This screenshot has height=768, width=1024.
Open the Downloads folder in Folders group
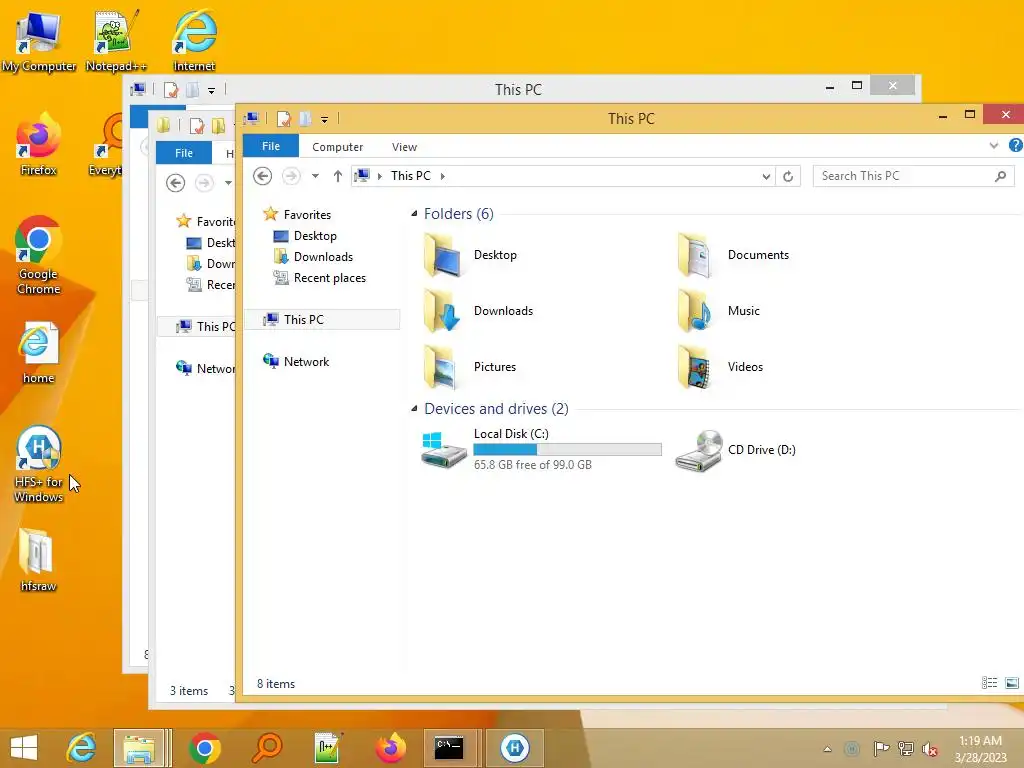point(478,311)
